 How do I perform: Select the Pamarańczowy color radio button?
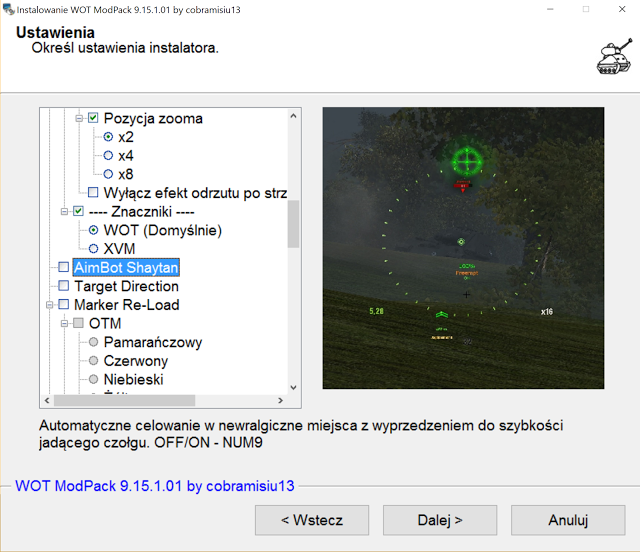click(93, 342)
